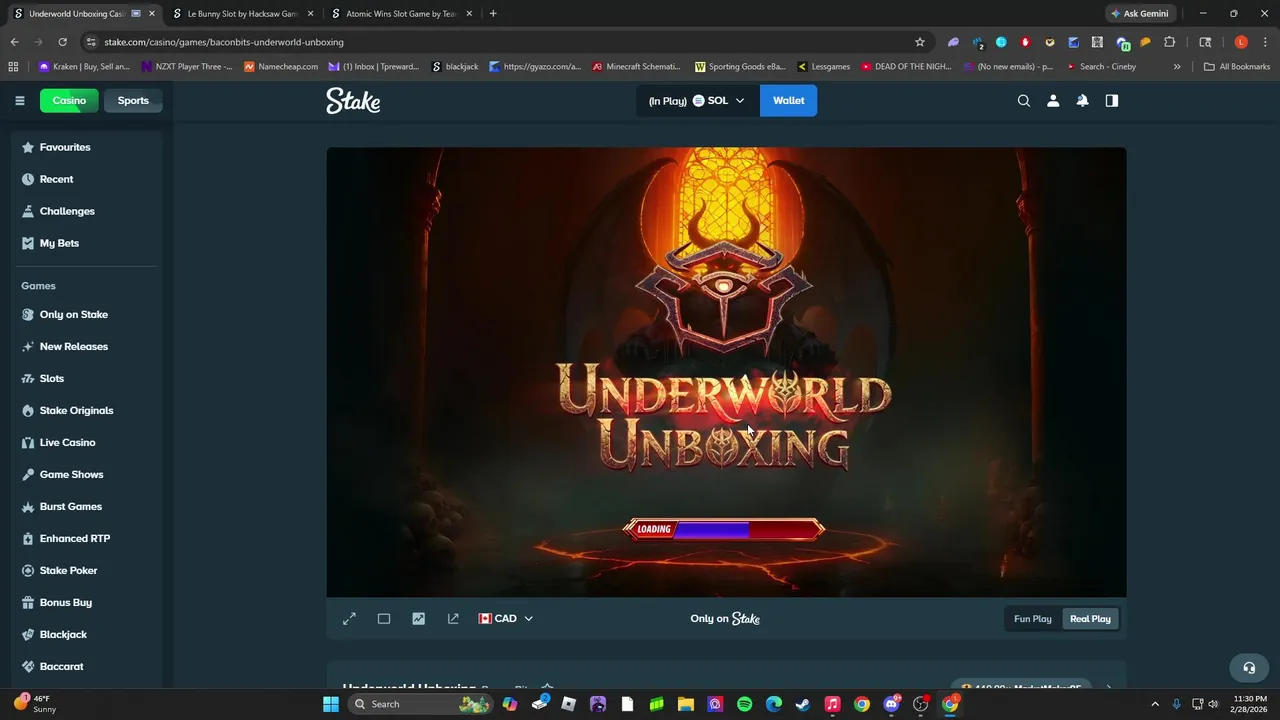
Task: Open the Bookmarks apps grid icon
Action: [13, 66]
